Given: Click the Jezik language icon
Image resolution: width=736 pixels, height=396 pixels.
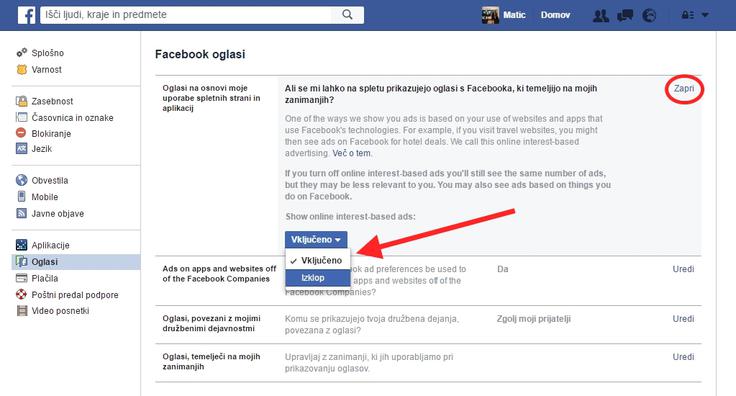Looking at the screenshot, I should tap(22, 149).
